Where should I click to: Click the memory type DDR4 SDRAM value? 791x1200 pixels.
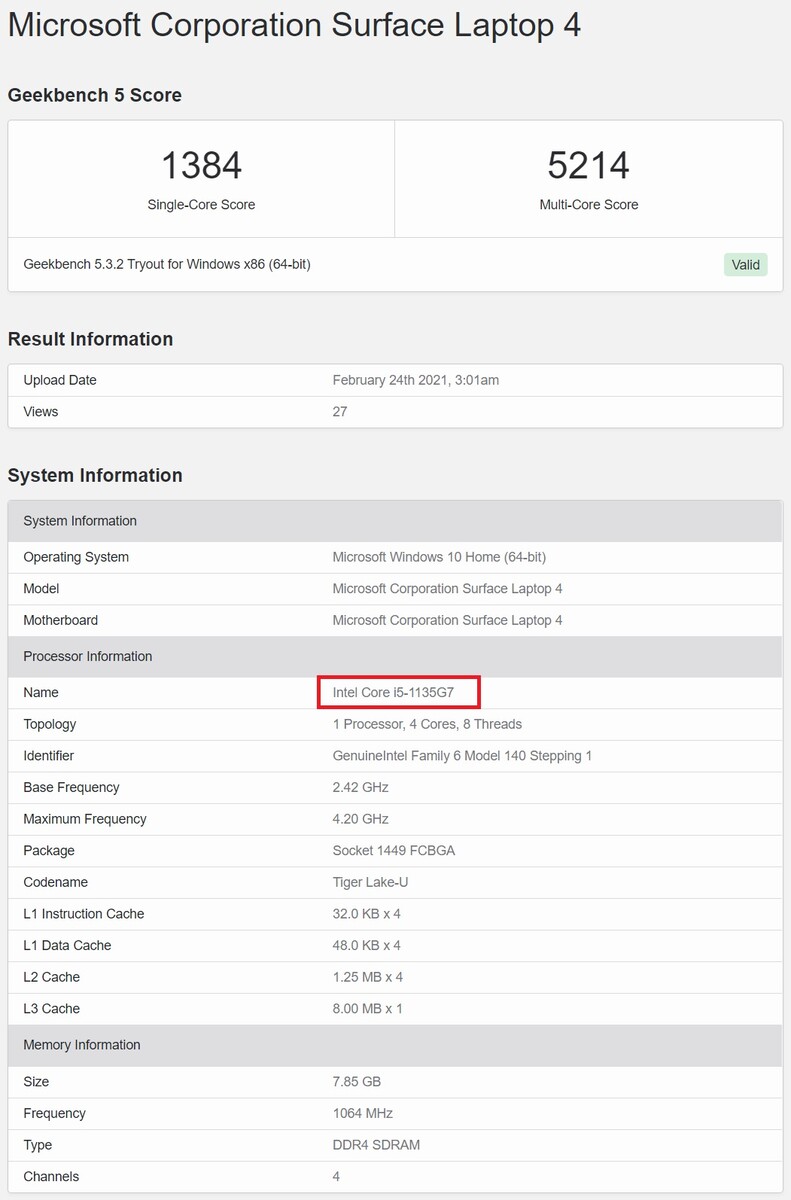click(x=376, y=1145)
